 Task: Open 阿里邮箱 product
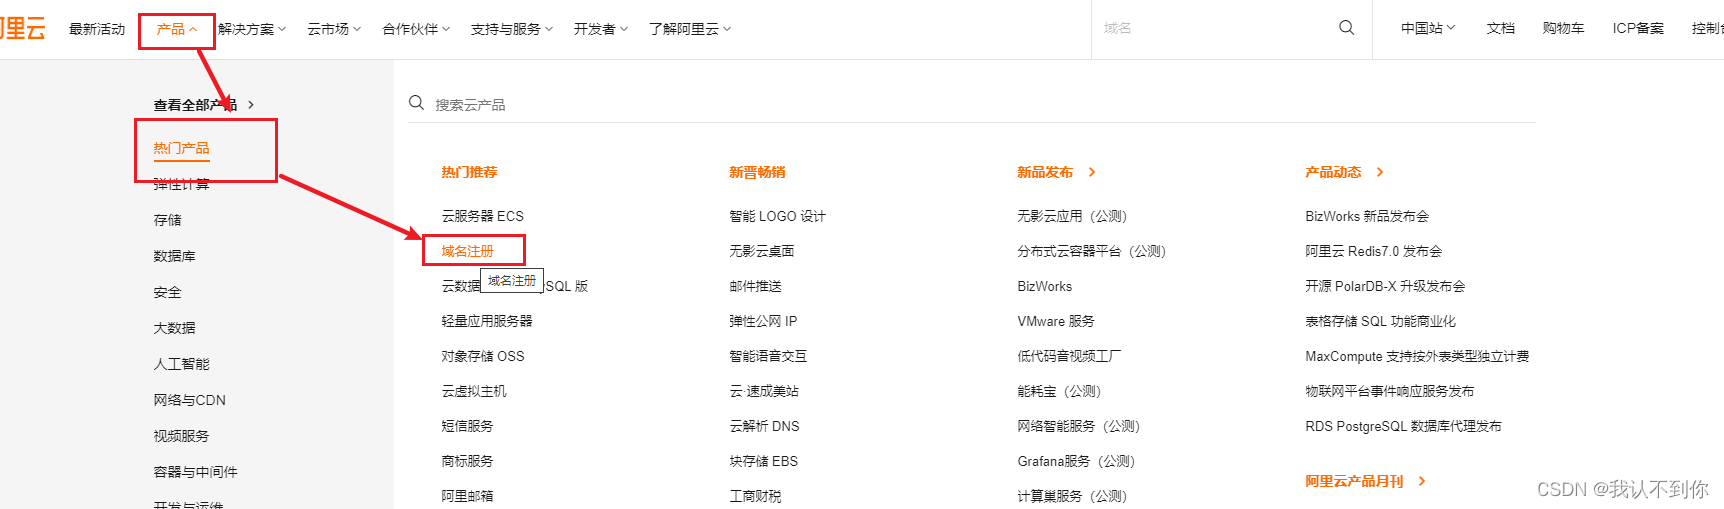click(467, 496)
